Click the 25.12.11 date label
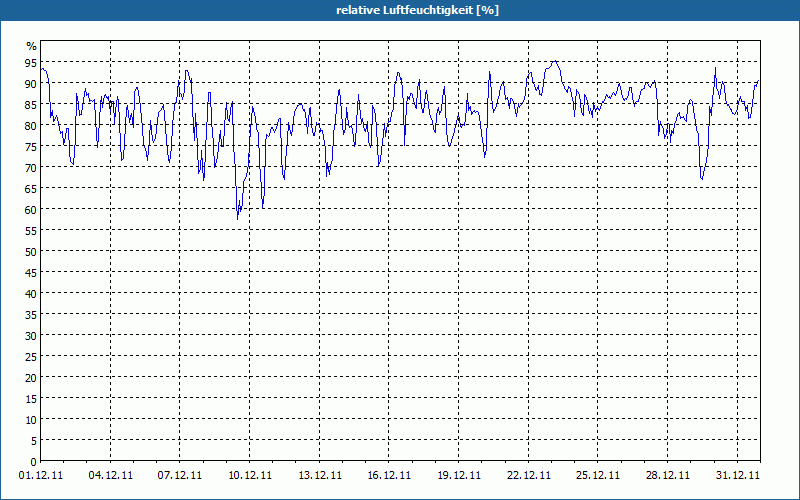 coord(598,475)
